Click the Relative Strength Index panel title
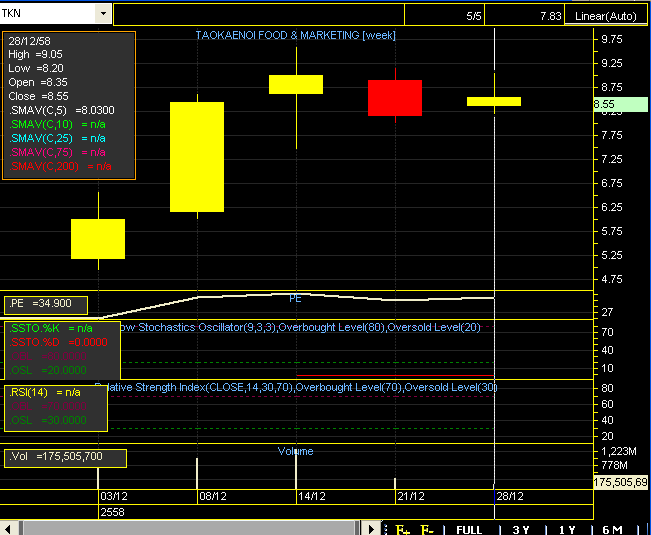The width and height of the screenshot is (651, 535). pyautogui.click(x=296, y=388)
